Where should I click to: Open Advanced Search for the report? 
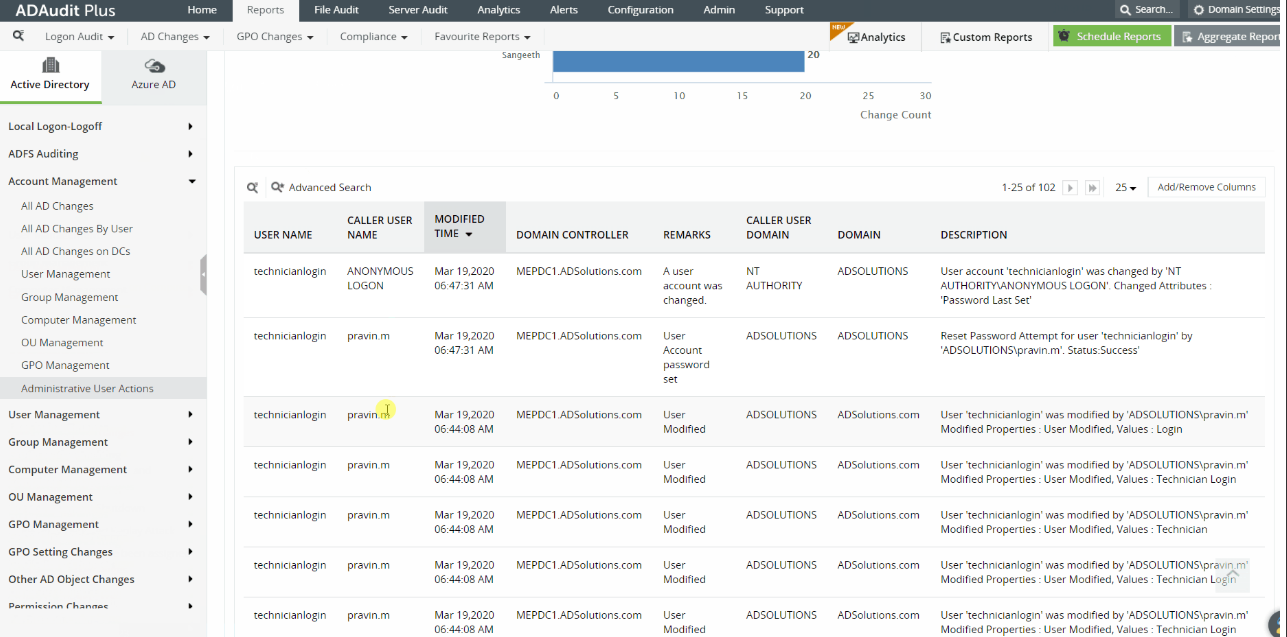click(321, 187)
